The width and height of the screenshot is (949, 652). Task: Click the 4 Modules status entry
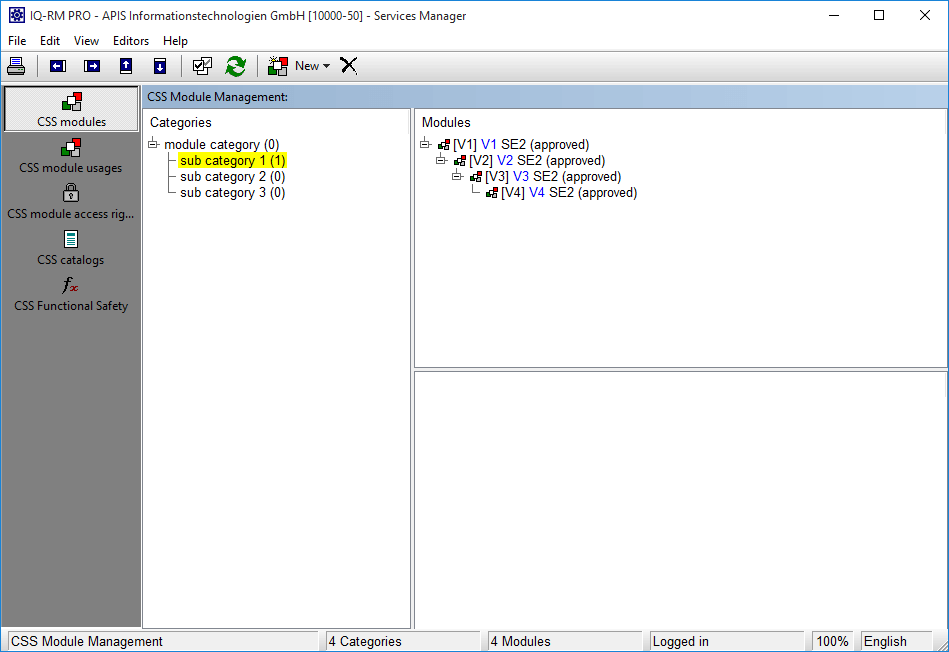(x=564, y=641)
